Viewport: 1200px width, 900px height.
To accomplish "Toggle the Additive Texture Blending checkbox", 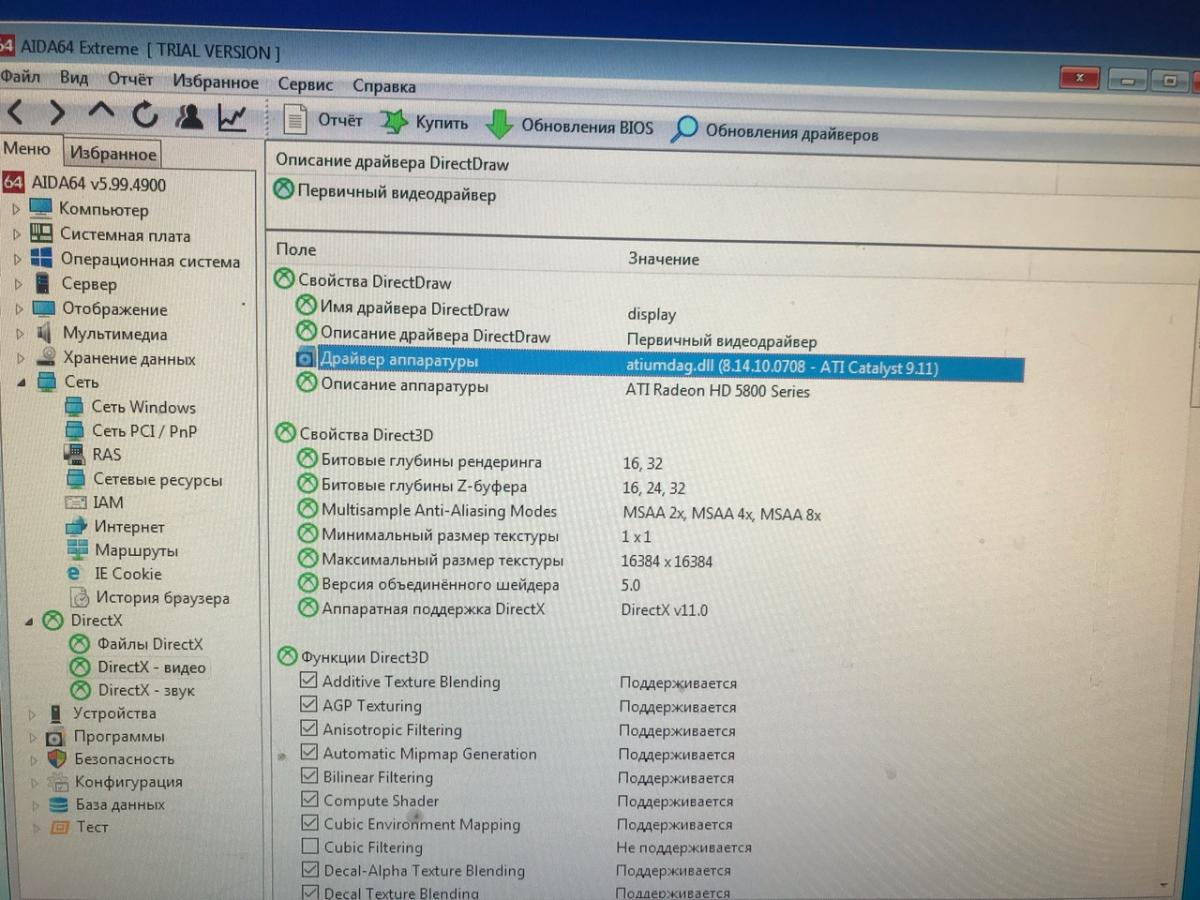I will click(308, 680).
